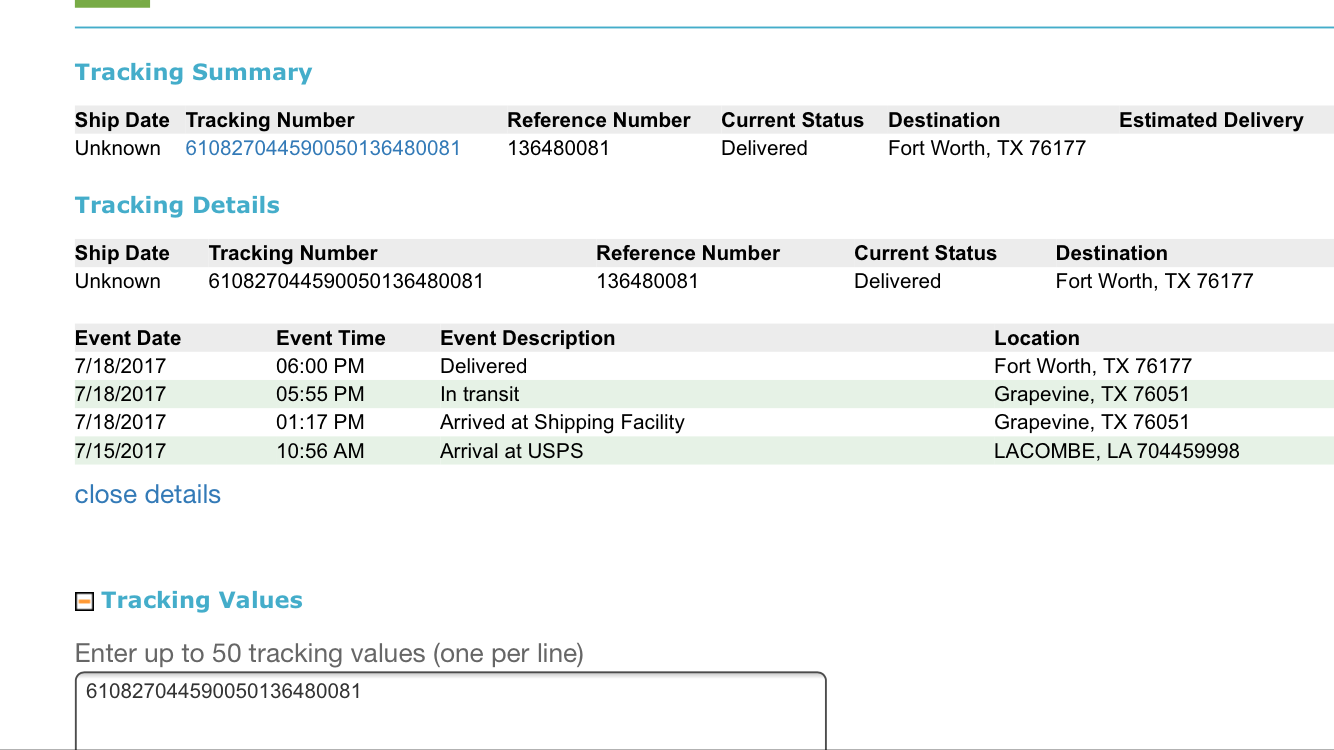This screenshot has width=1334, height=750.
Task: Click the Location column header
Action: (x=1036, y=338)
